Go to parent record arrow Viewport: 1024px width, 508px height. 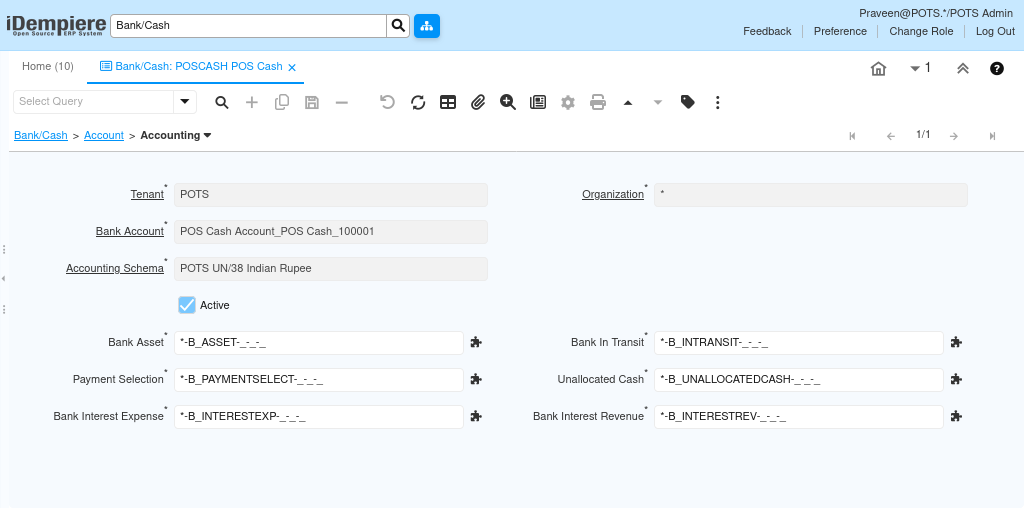628,103
